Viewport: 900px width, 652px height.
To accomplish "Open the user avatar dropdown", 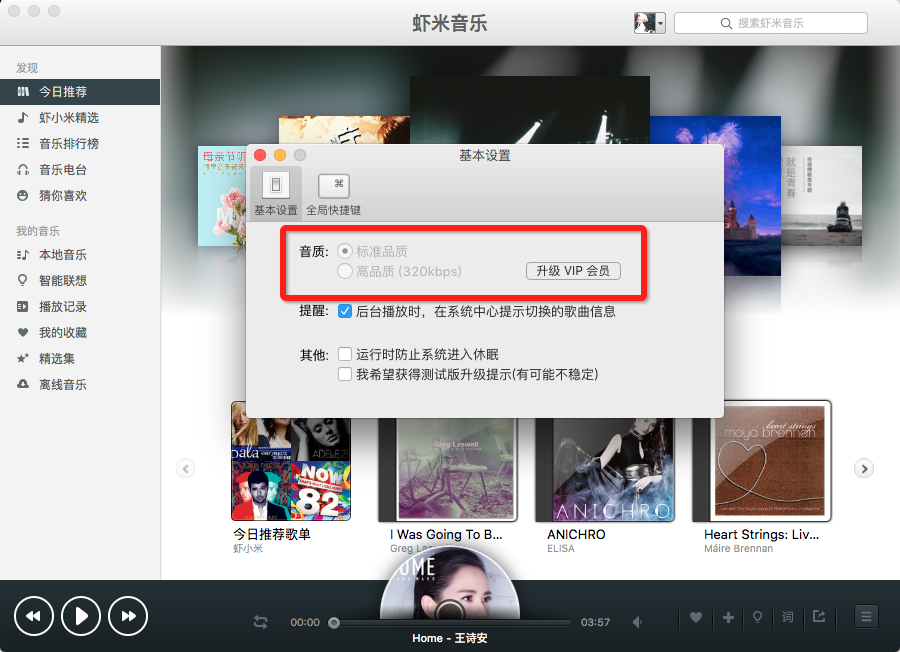I will (x=649, y=23).
